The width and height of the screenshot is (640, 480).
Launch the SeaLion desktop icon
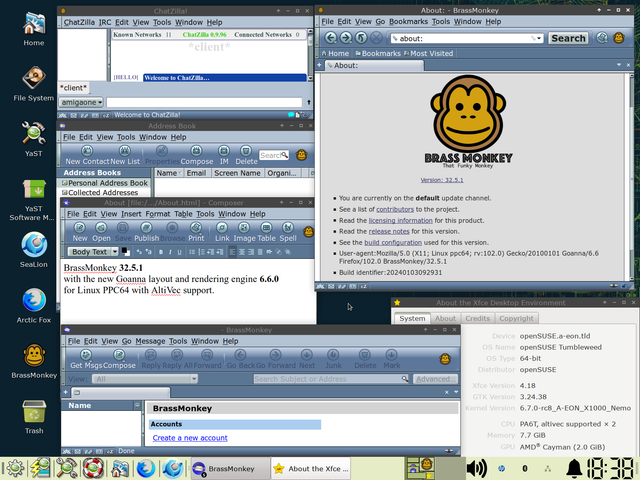(33, 250)
